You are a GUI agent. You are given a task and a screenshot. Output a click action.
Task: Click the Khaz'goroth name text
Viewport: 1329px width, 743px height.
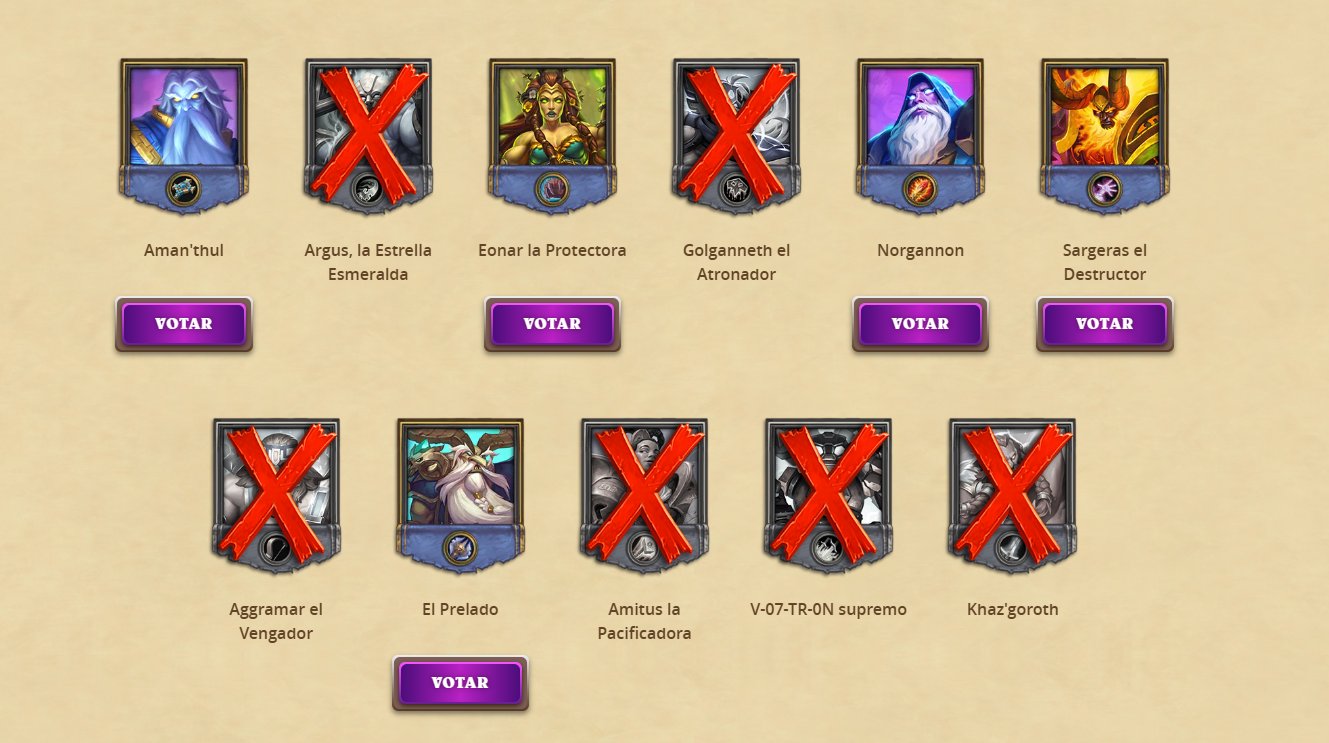click(x=1012, y=609)
